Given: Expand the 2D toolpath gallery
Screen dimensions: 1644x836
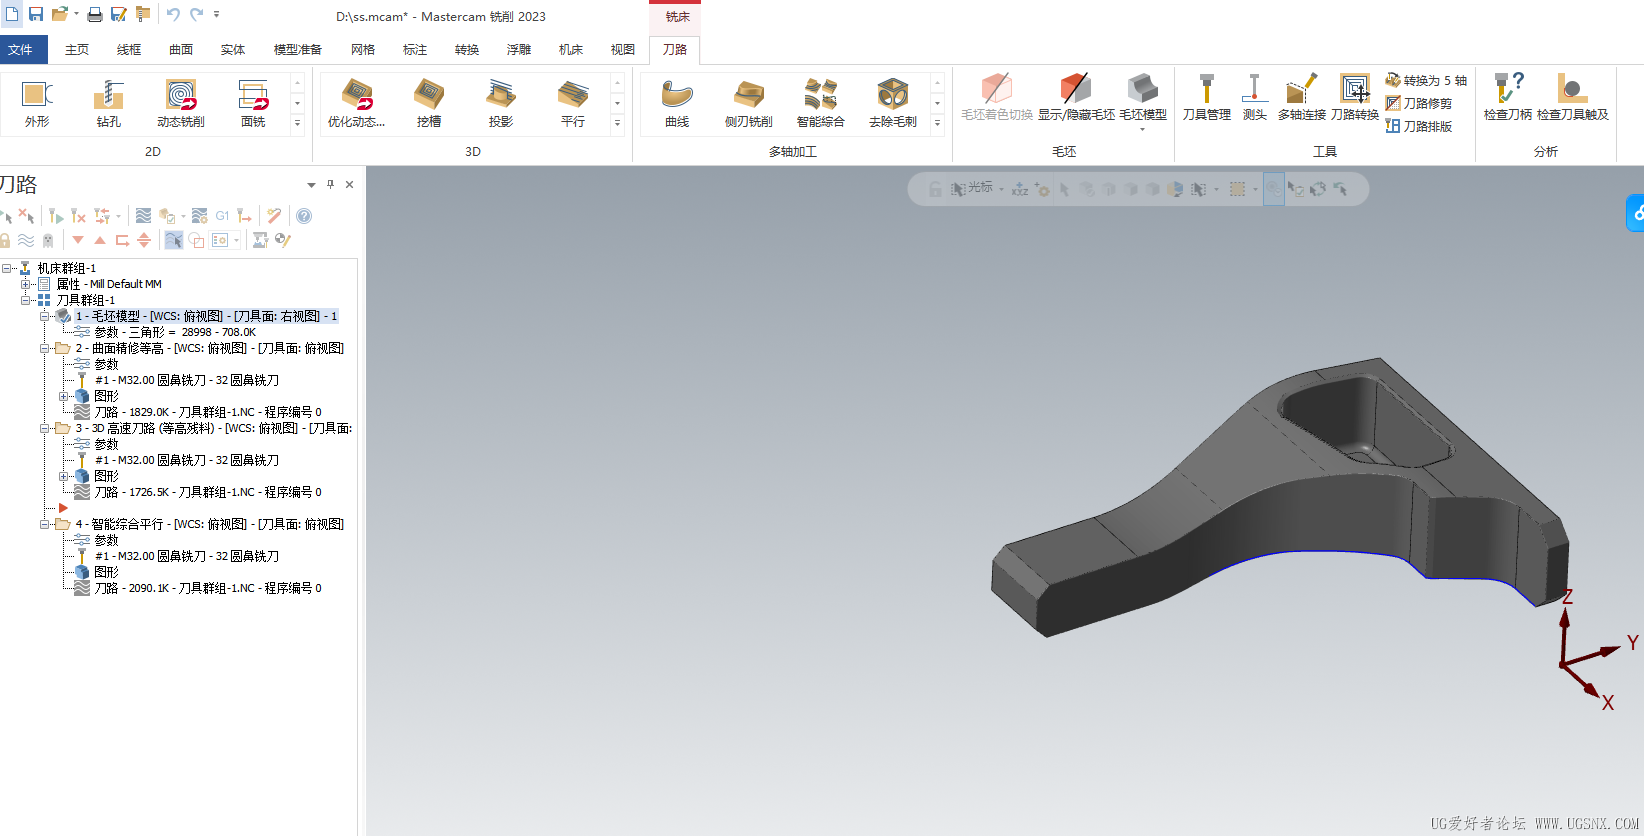Looking at the screenshot, I should click(x=297, y=124).
